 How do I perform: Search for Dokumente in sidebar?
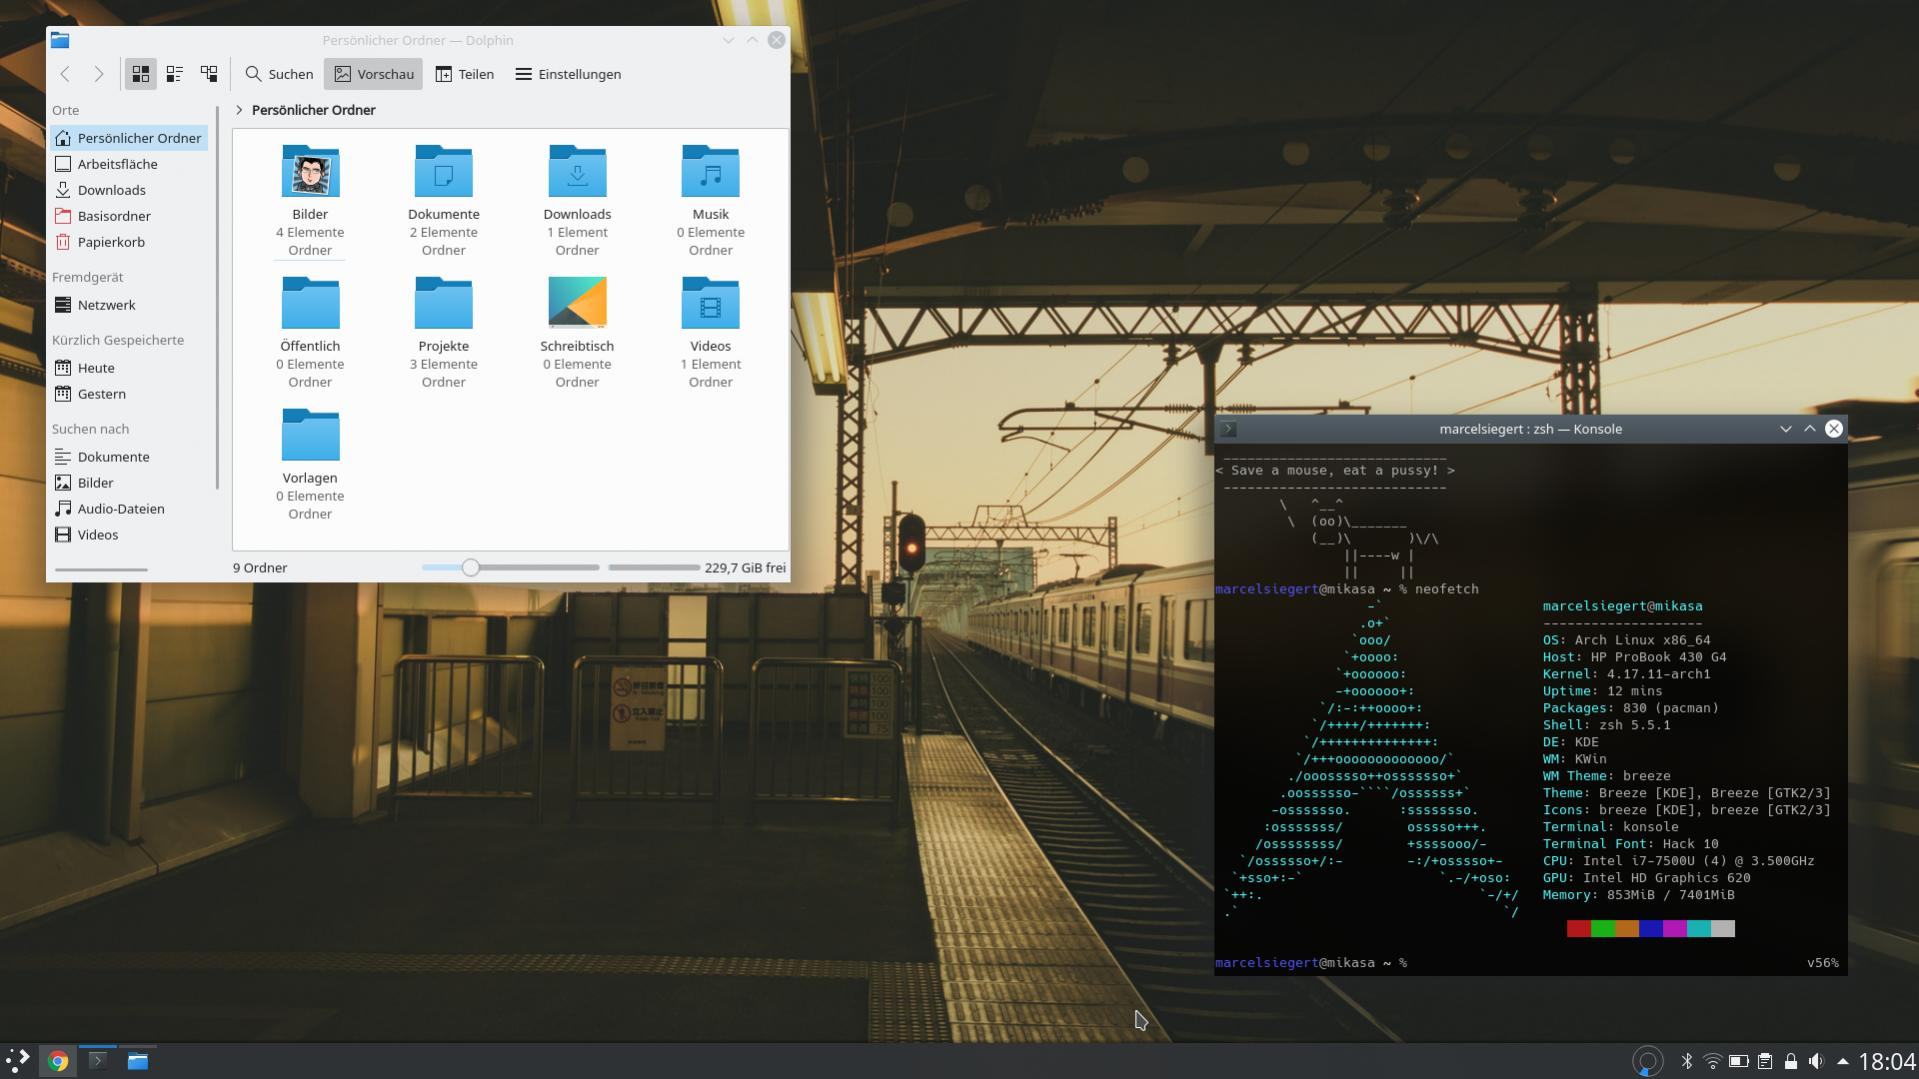129,457
